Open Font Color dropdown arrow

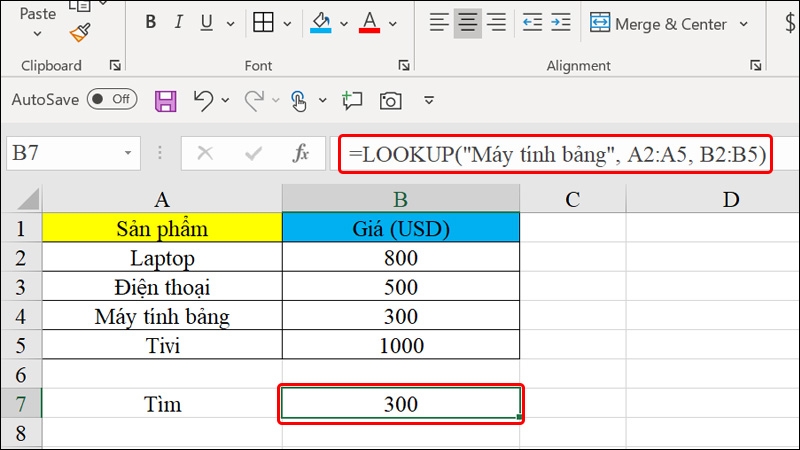coord(392,23)
